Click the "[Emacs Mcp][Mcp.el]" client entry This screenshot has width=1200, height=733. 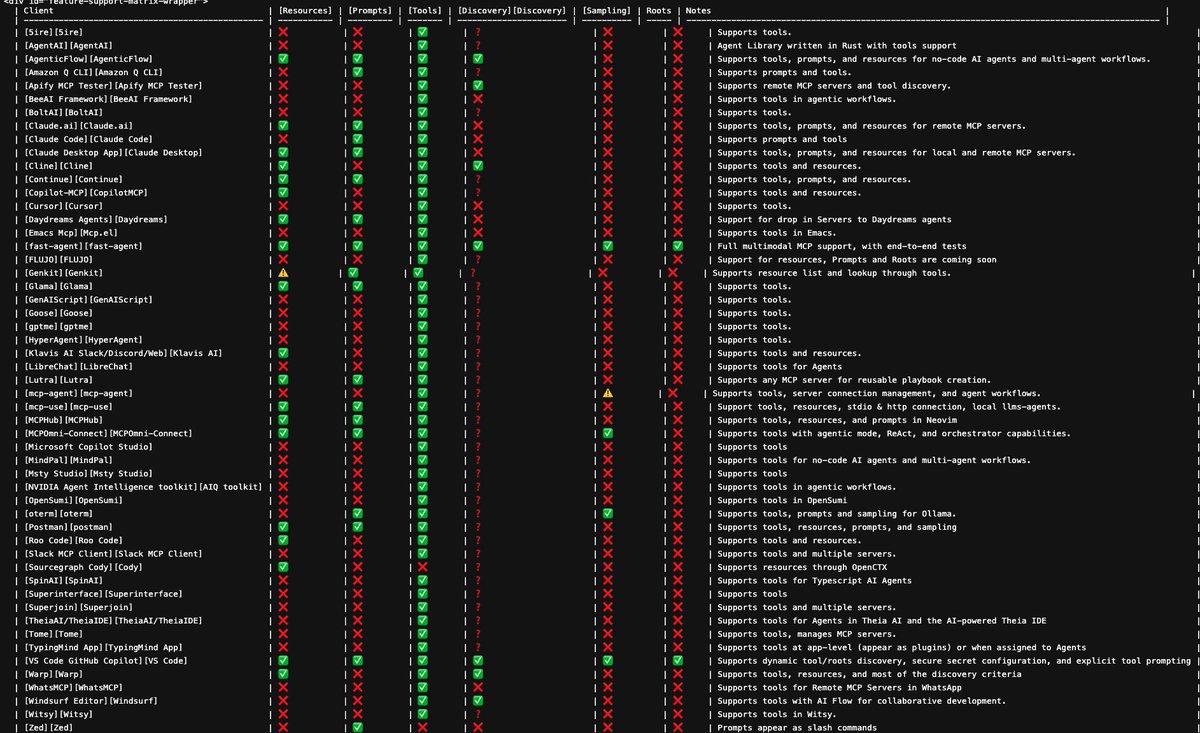click(x=73, y=233)
